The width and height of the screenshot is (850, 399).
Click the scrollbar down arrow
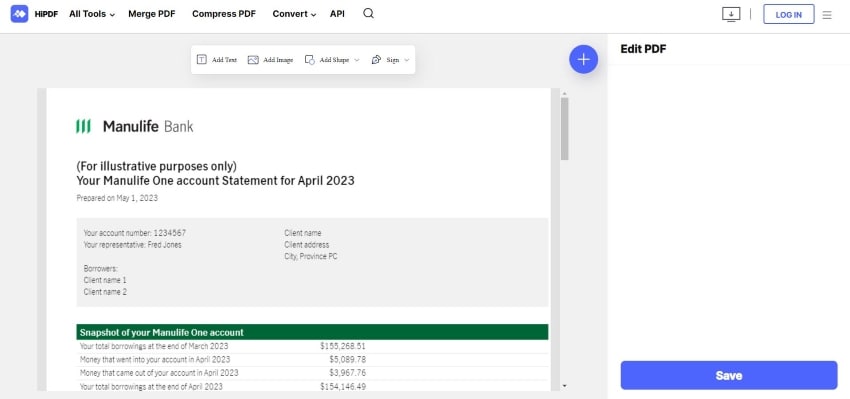tap(564, 386)
